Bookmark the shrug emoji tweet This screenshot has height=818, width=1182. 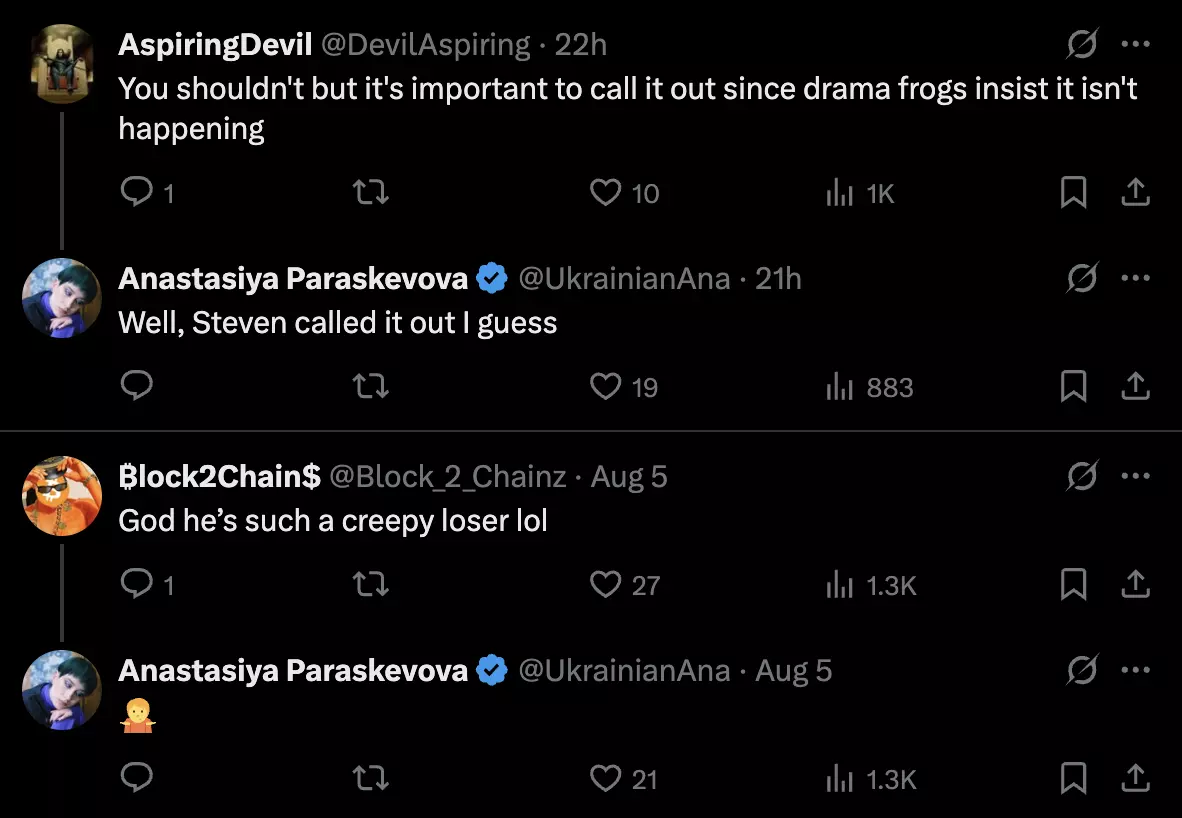coord(1073,778)
